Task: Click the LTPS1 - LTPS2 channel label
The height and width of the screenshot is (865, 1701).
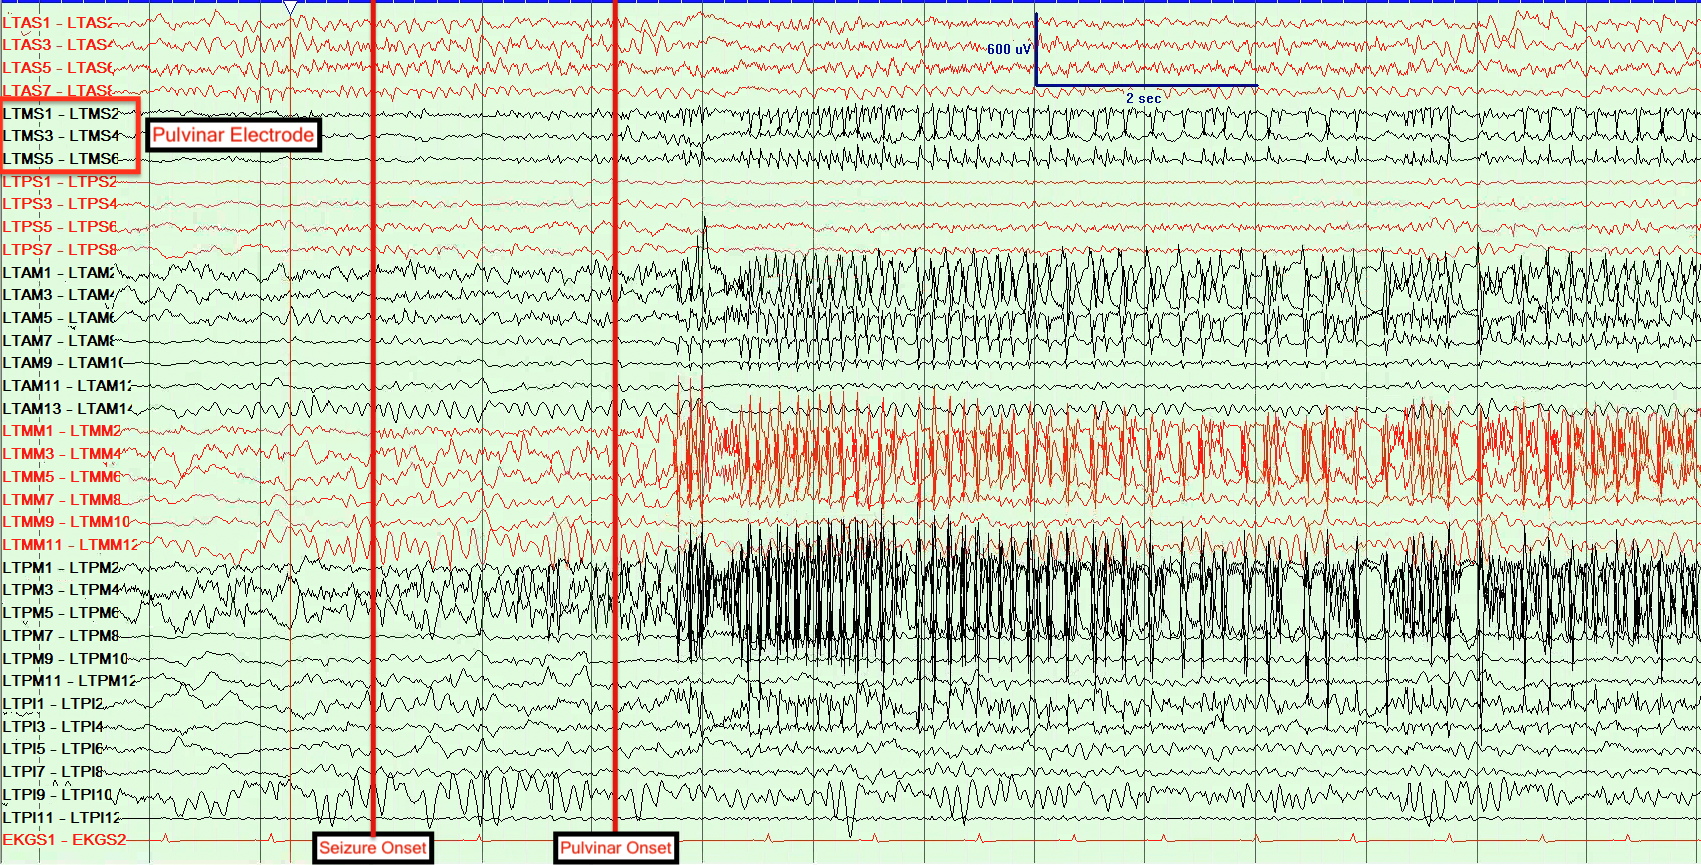Action: tap(59, 182)
